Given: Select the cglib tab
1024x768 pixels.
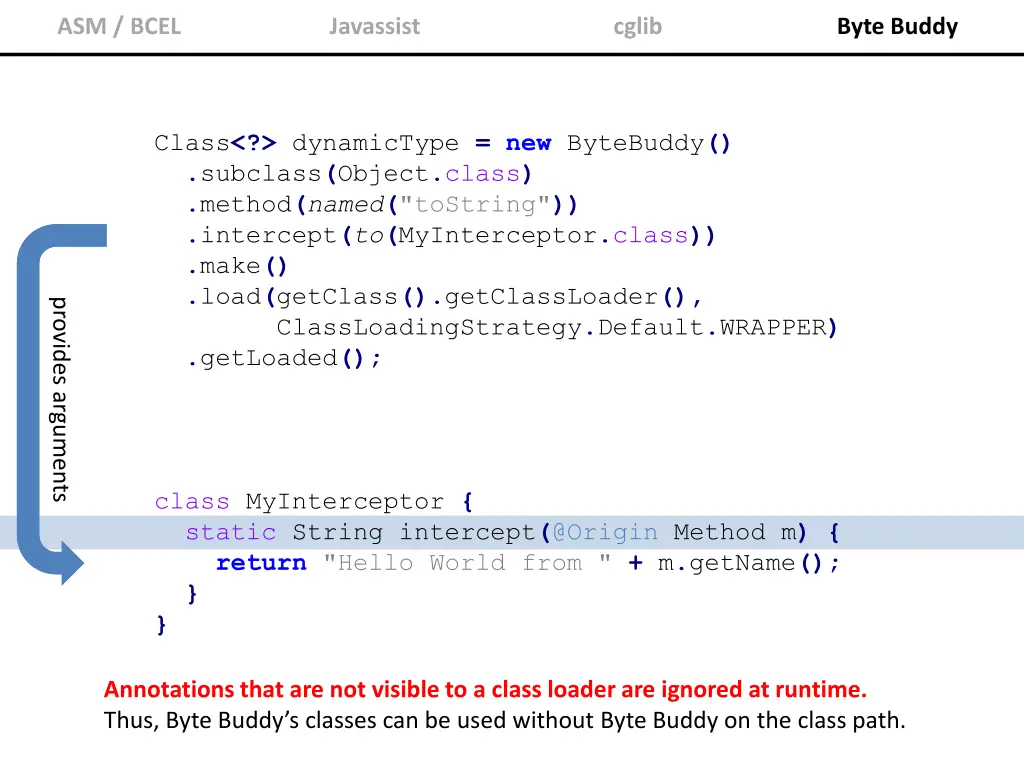Looking at the screenshot, I should 637,27.
